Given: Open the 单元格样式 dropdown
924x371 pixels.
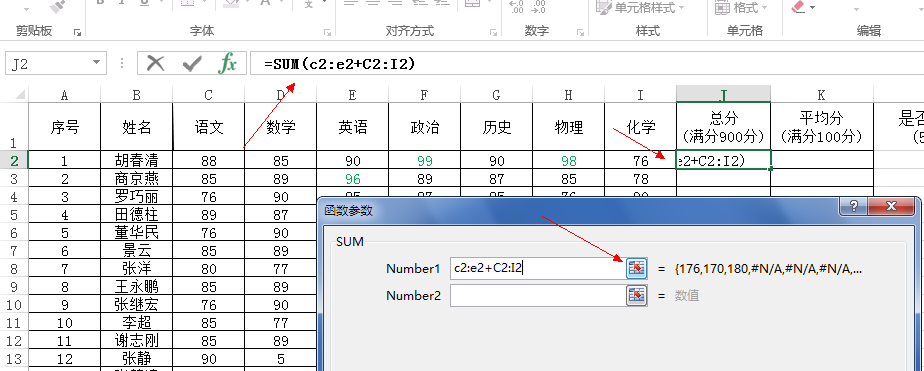Looking at the screenshot, I should [x=641, y=8].
